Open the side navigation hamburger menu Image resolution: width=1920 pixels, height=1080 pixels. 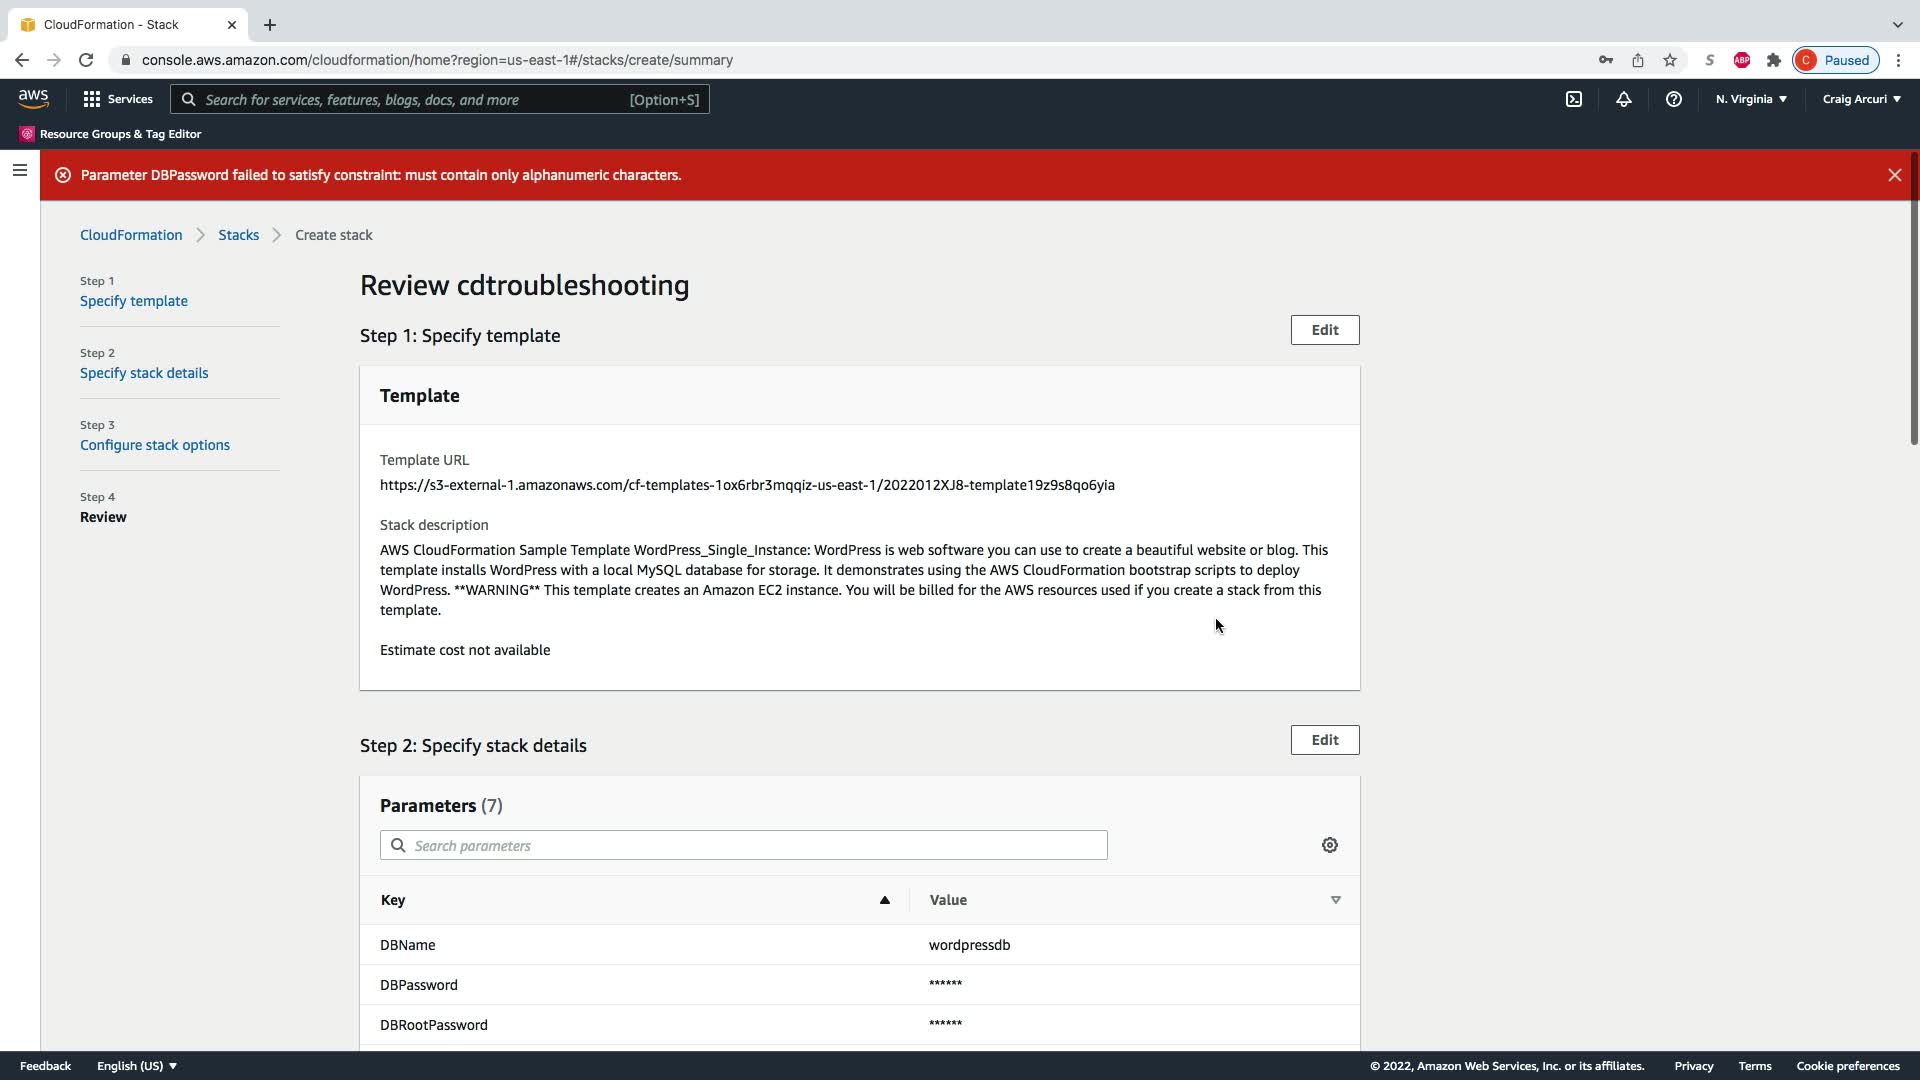[x=19, y=170]
